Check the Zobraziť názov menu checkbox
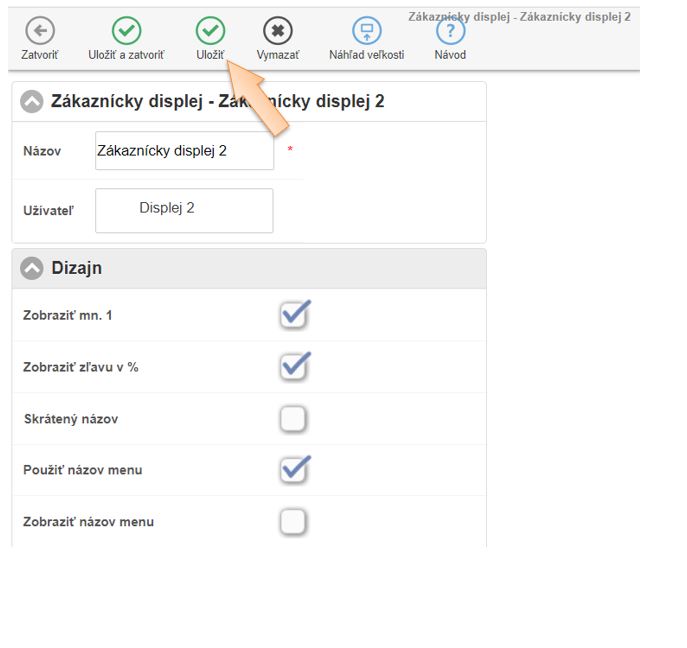Screen dimensions: 687x648 (x=293, y=522)
